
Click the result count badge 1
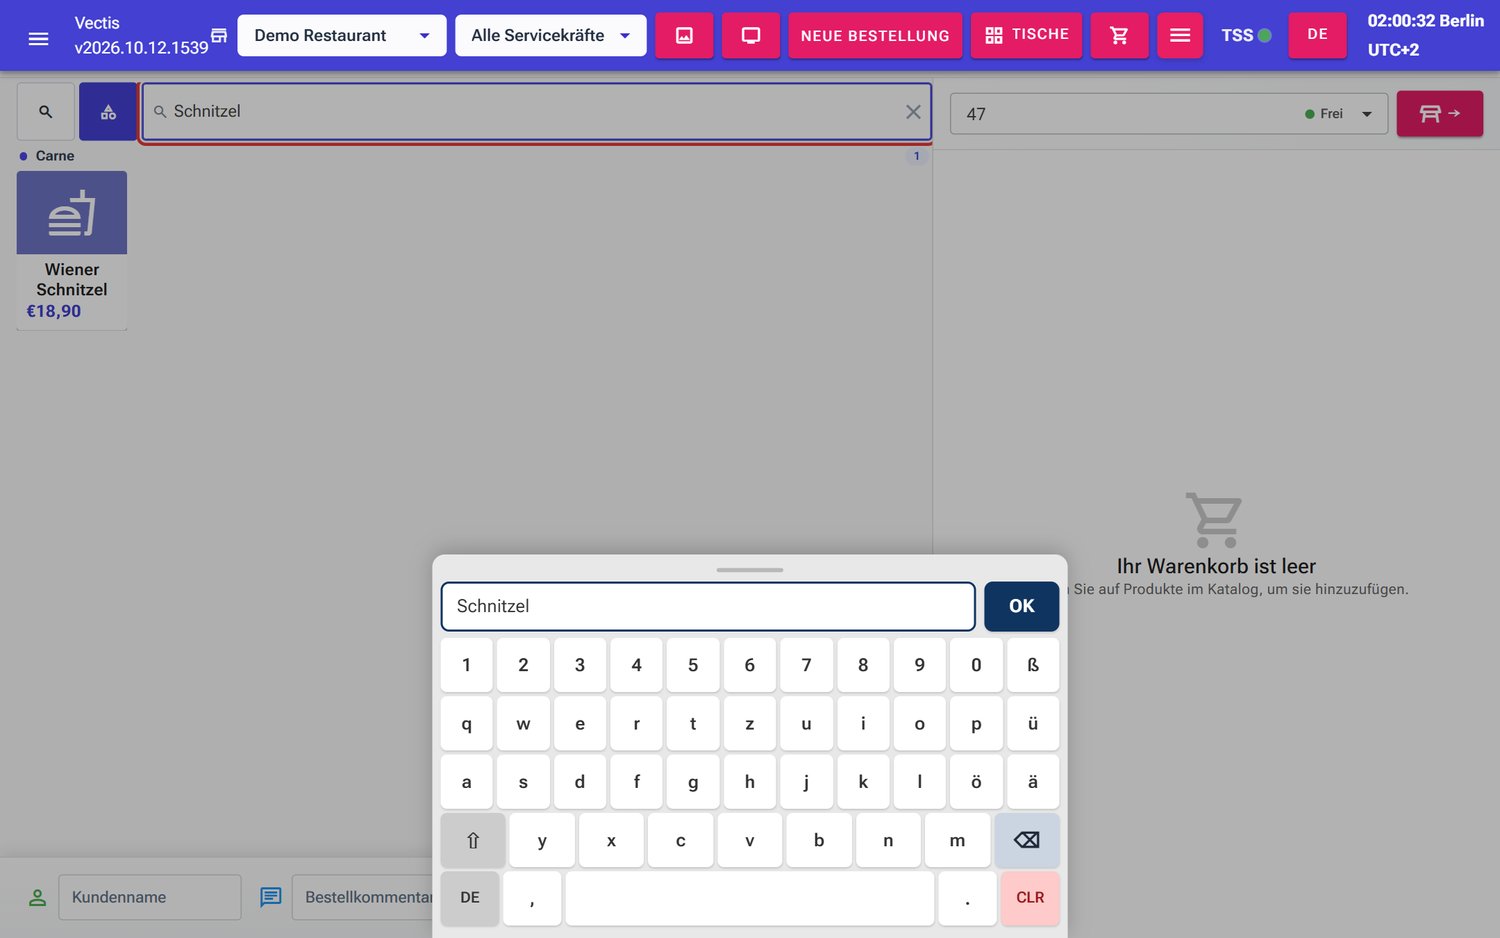(x=916, y=156)
